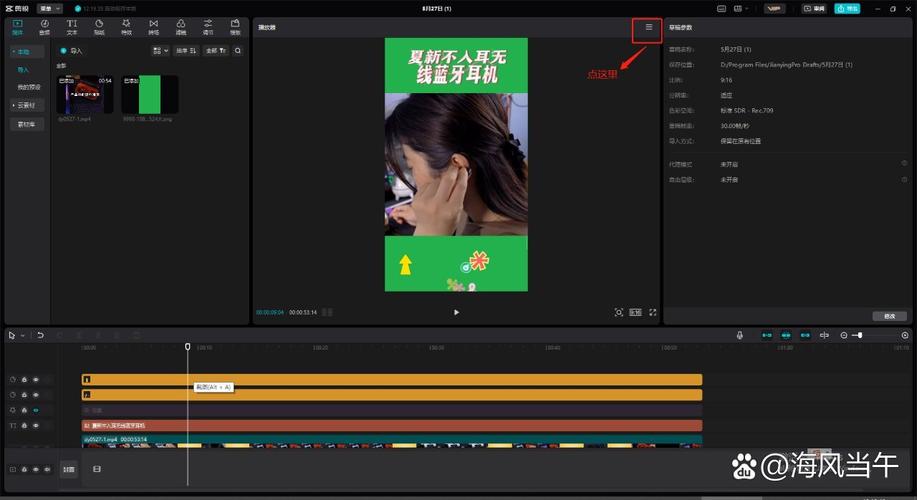Screen dimensions: 917x500
Task: Open the 媒体 media tab
Action: pyautogui.click(x=17, y=27)
